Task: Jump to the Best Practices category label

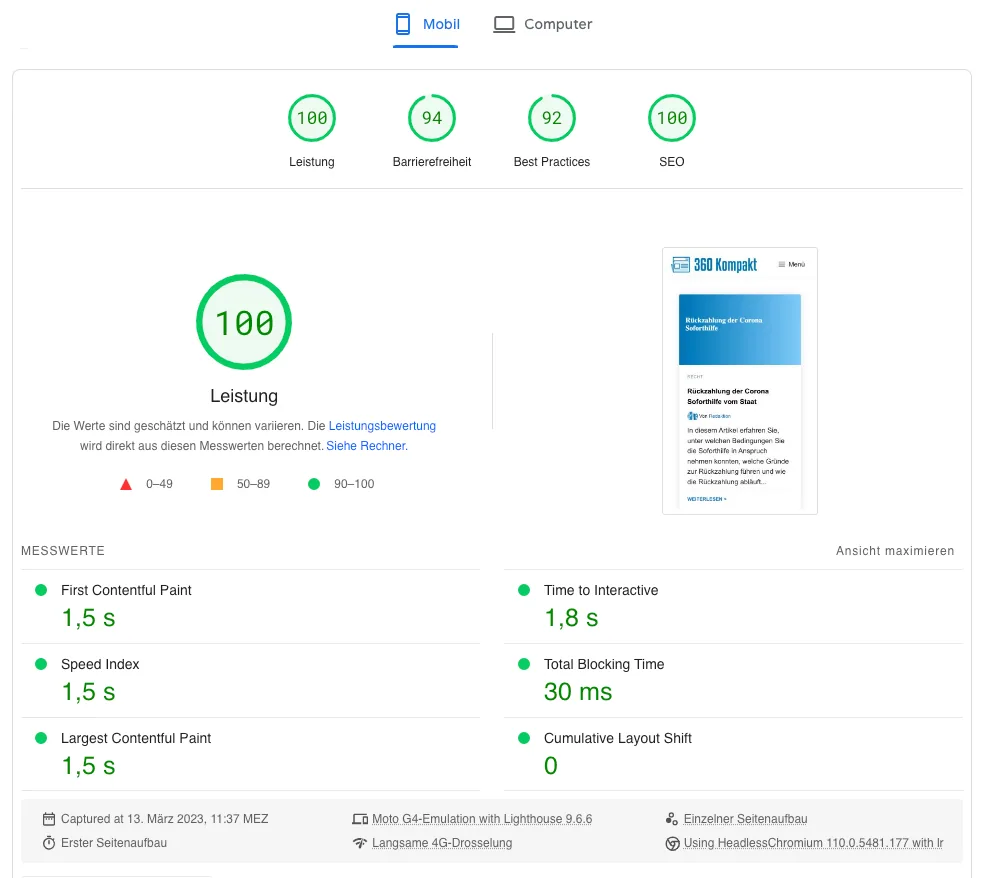Action: (x=551, y=162)
